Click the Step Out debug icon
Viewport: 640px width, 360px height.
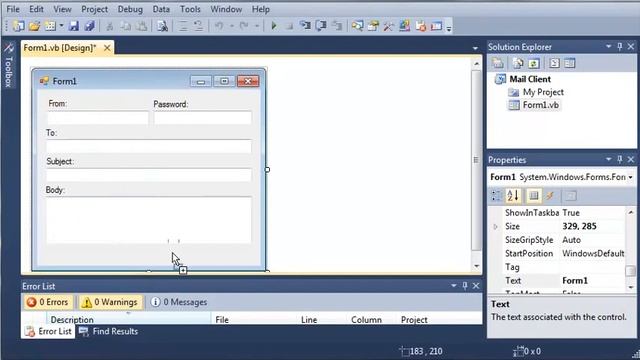point(337,27)
